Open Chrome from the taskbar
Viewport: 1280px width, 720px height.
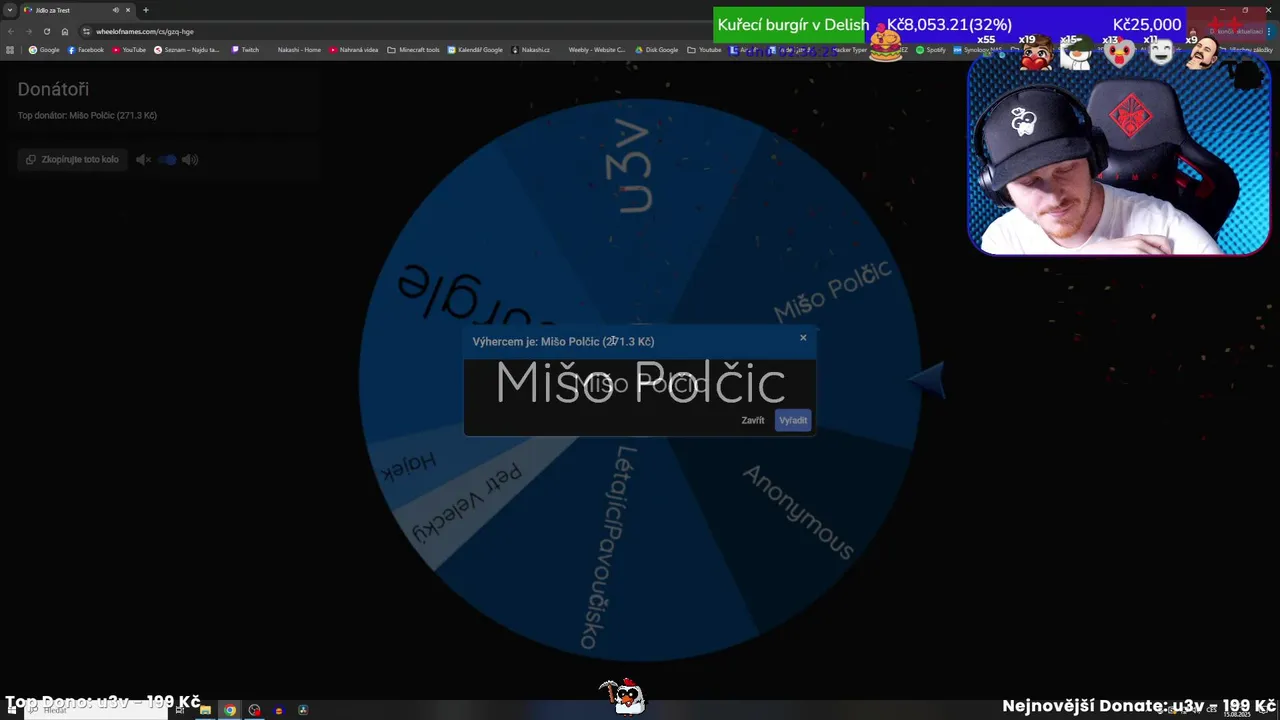pos(230,710)
